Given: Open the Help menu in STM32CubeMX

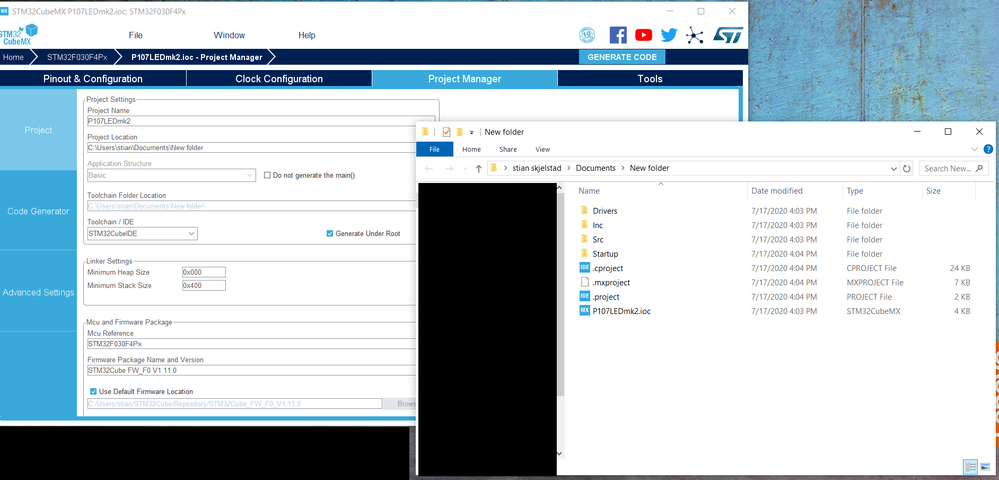Looking at the screenshot, I should pos(306,35).
